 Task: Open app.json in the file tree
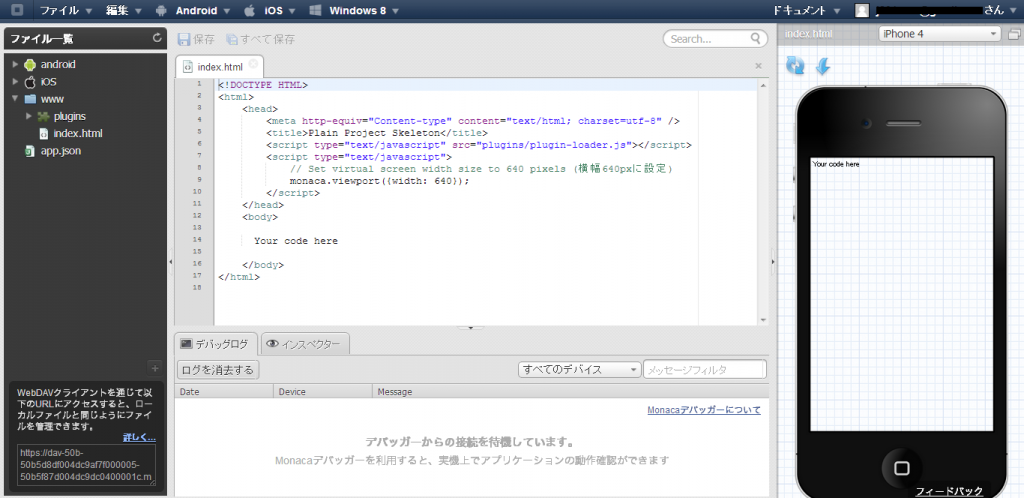60,151
